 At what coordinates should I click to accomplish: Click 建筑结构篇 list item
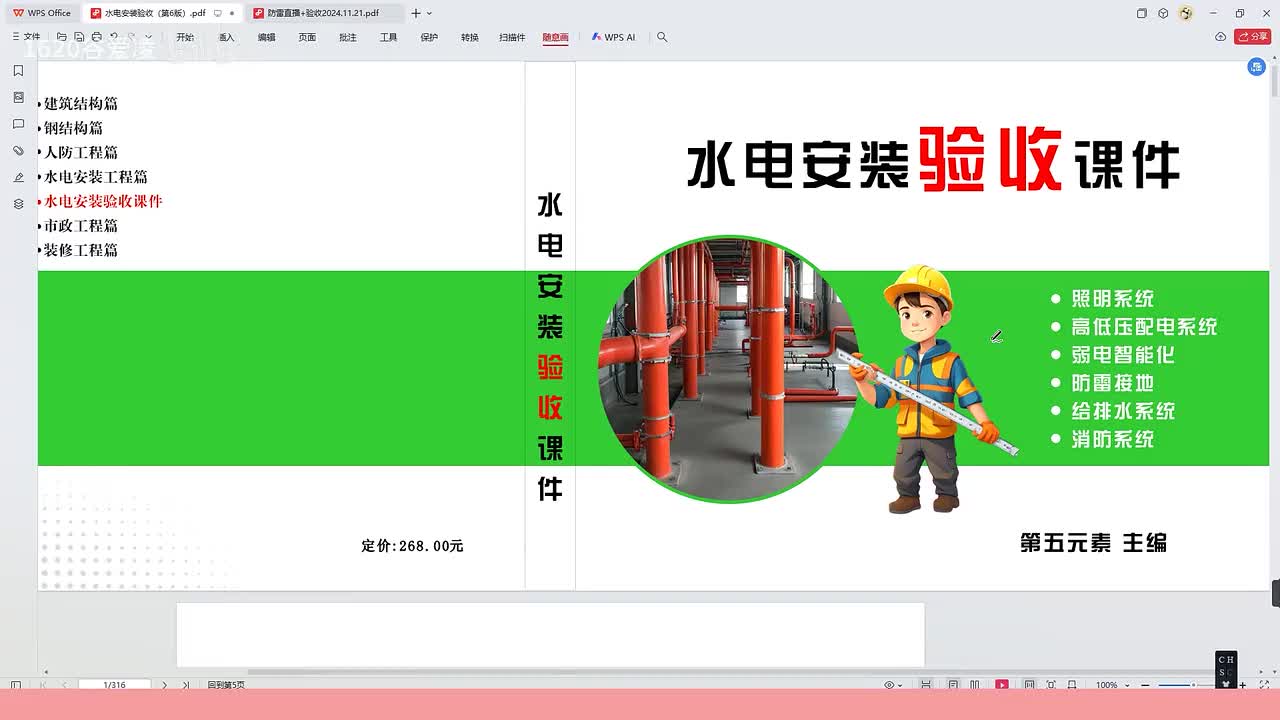tap(81, 103)
